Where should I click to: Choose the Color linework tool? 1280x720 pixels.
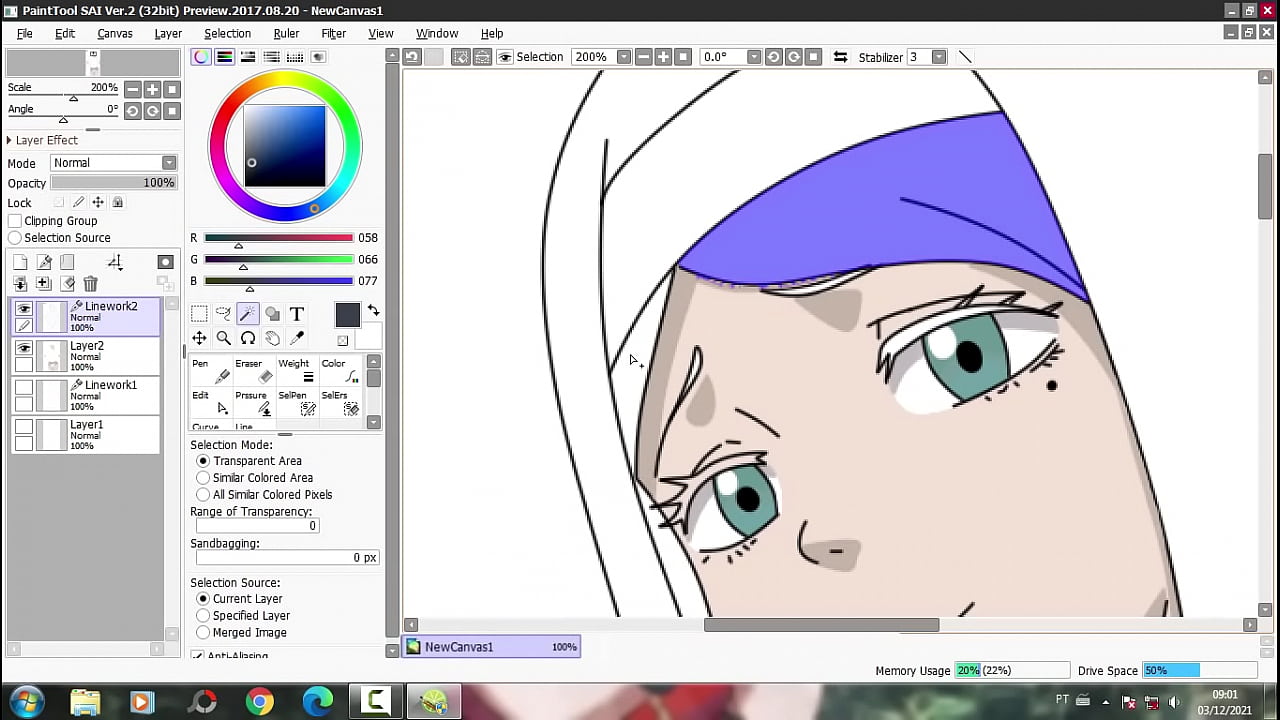pos(340,371)
